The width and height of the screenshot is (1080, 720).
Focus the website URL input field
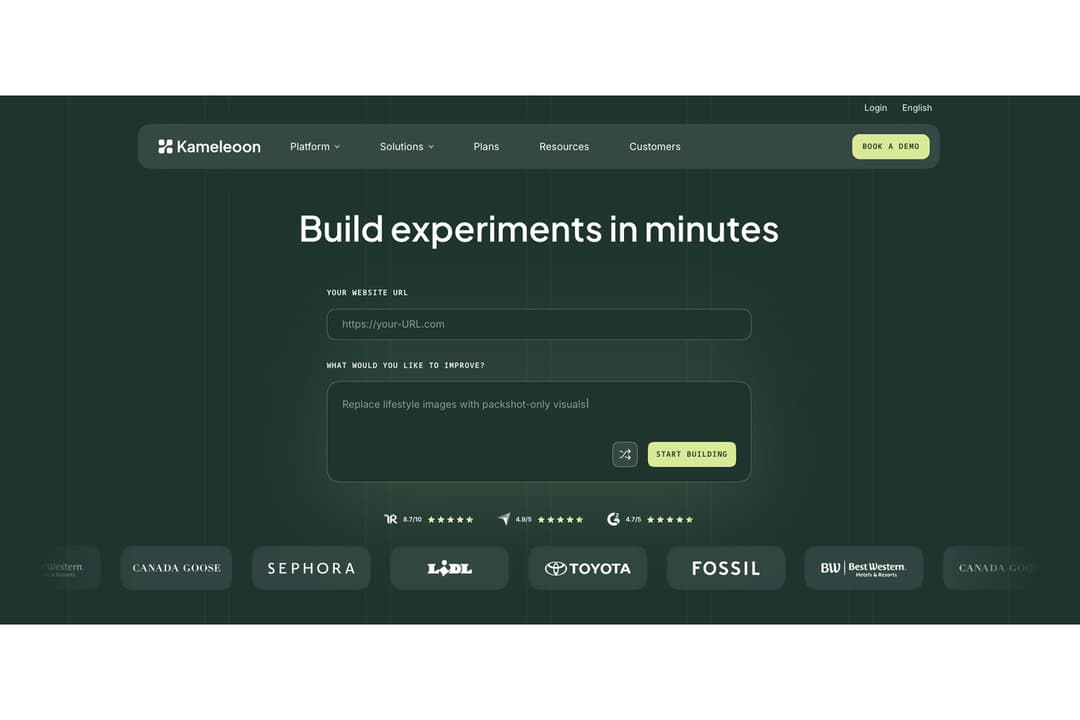point(539,324)
